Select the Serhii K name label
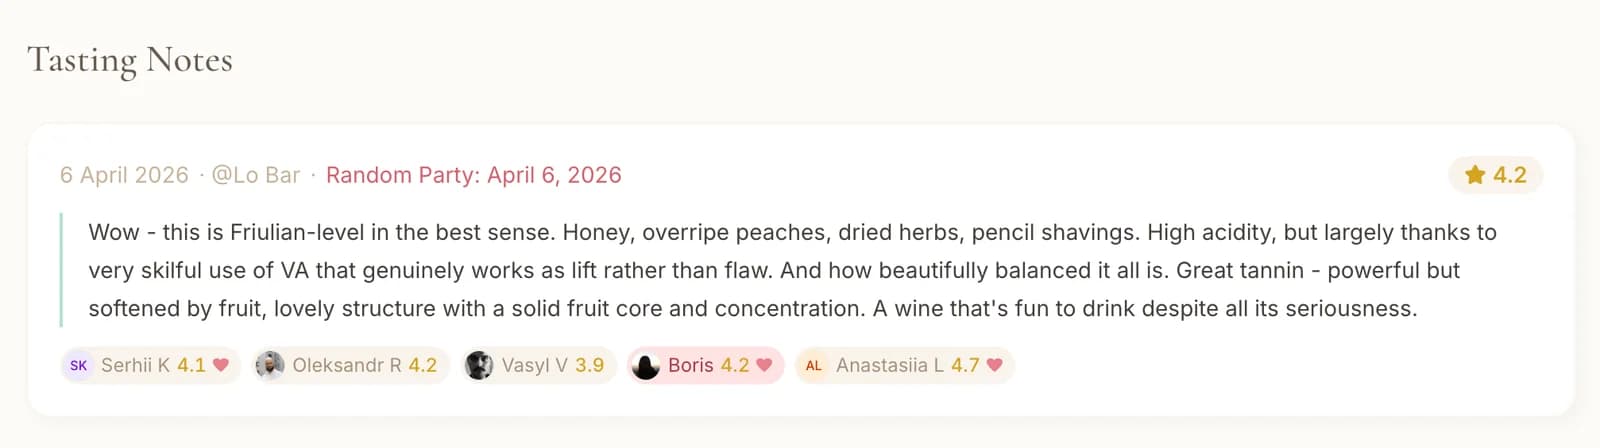Viewport: 1600px width, 448px height. (135, 366)
